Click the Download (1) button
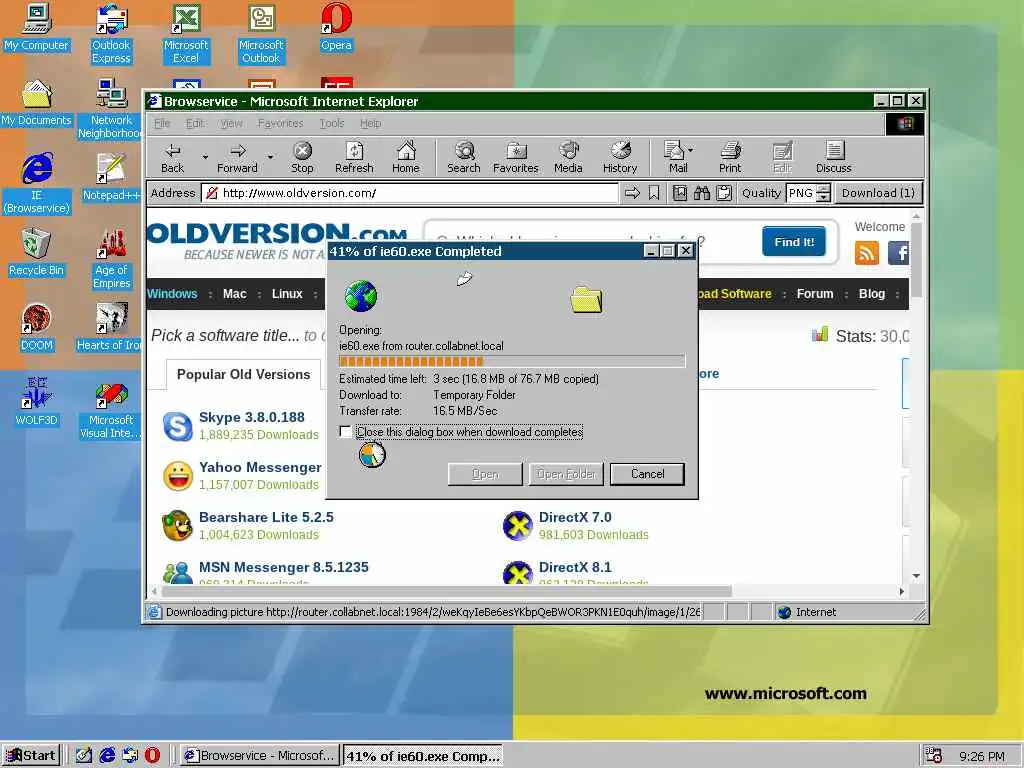Screen dimensions: 1024x768 [x=878, y=193]
